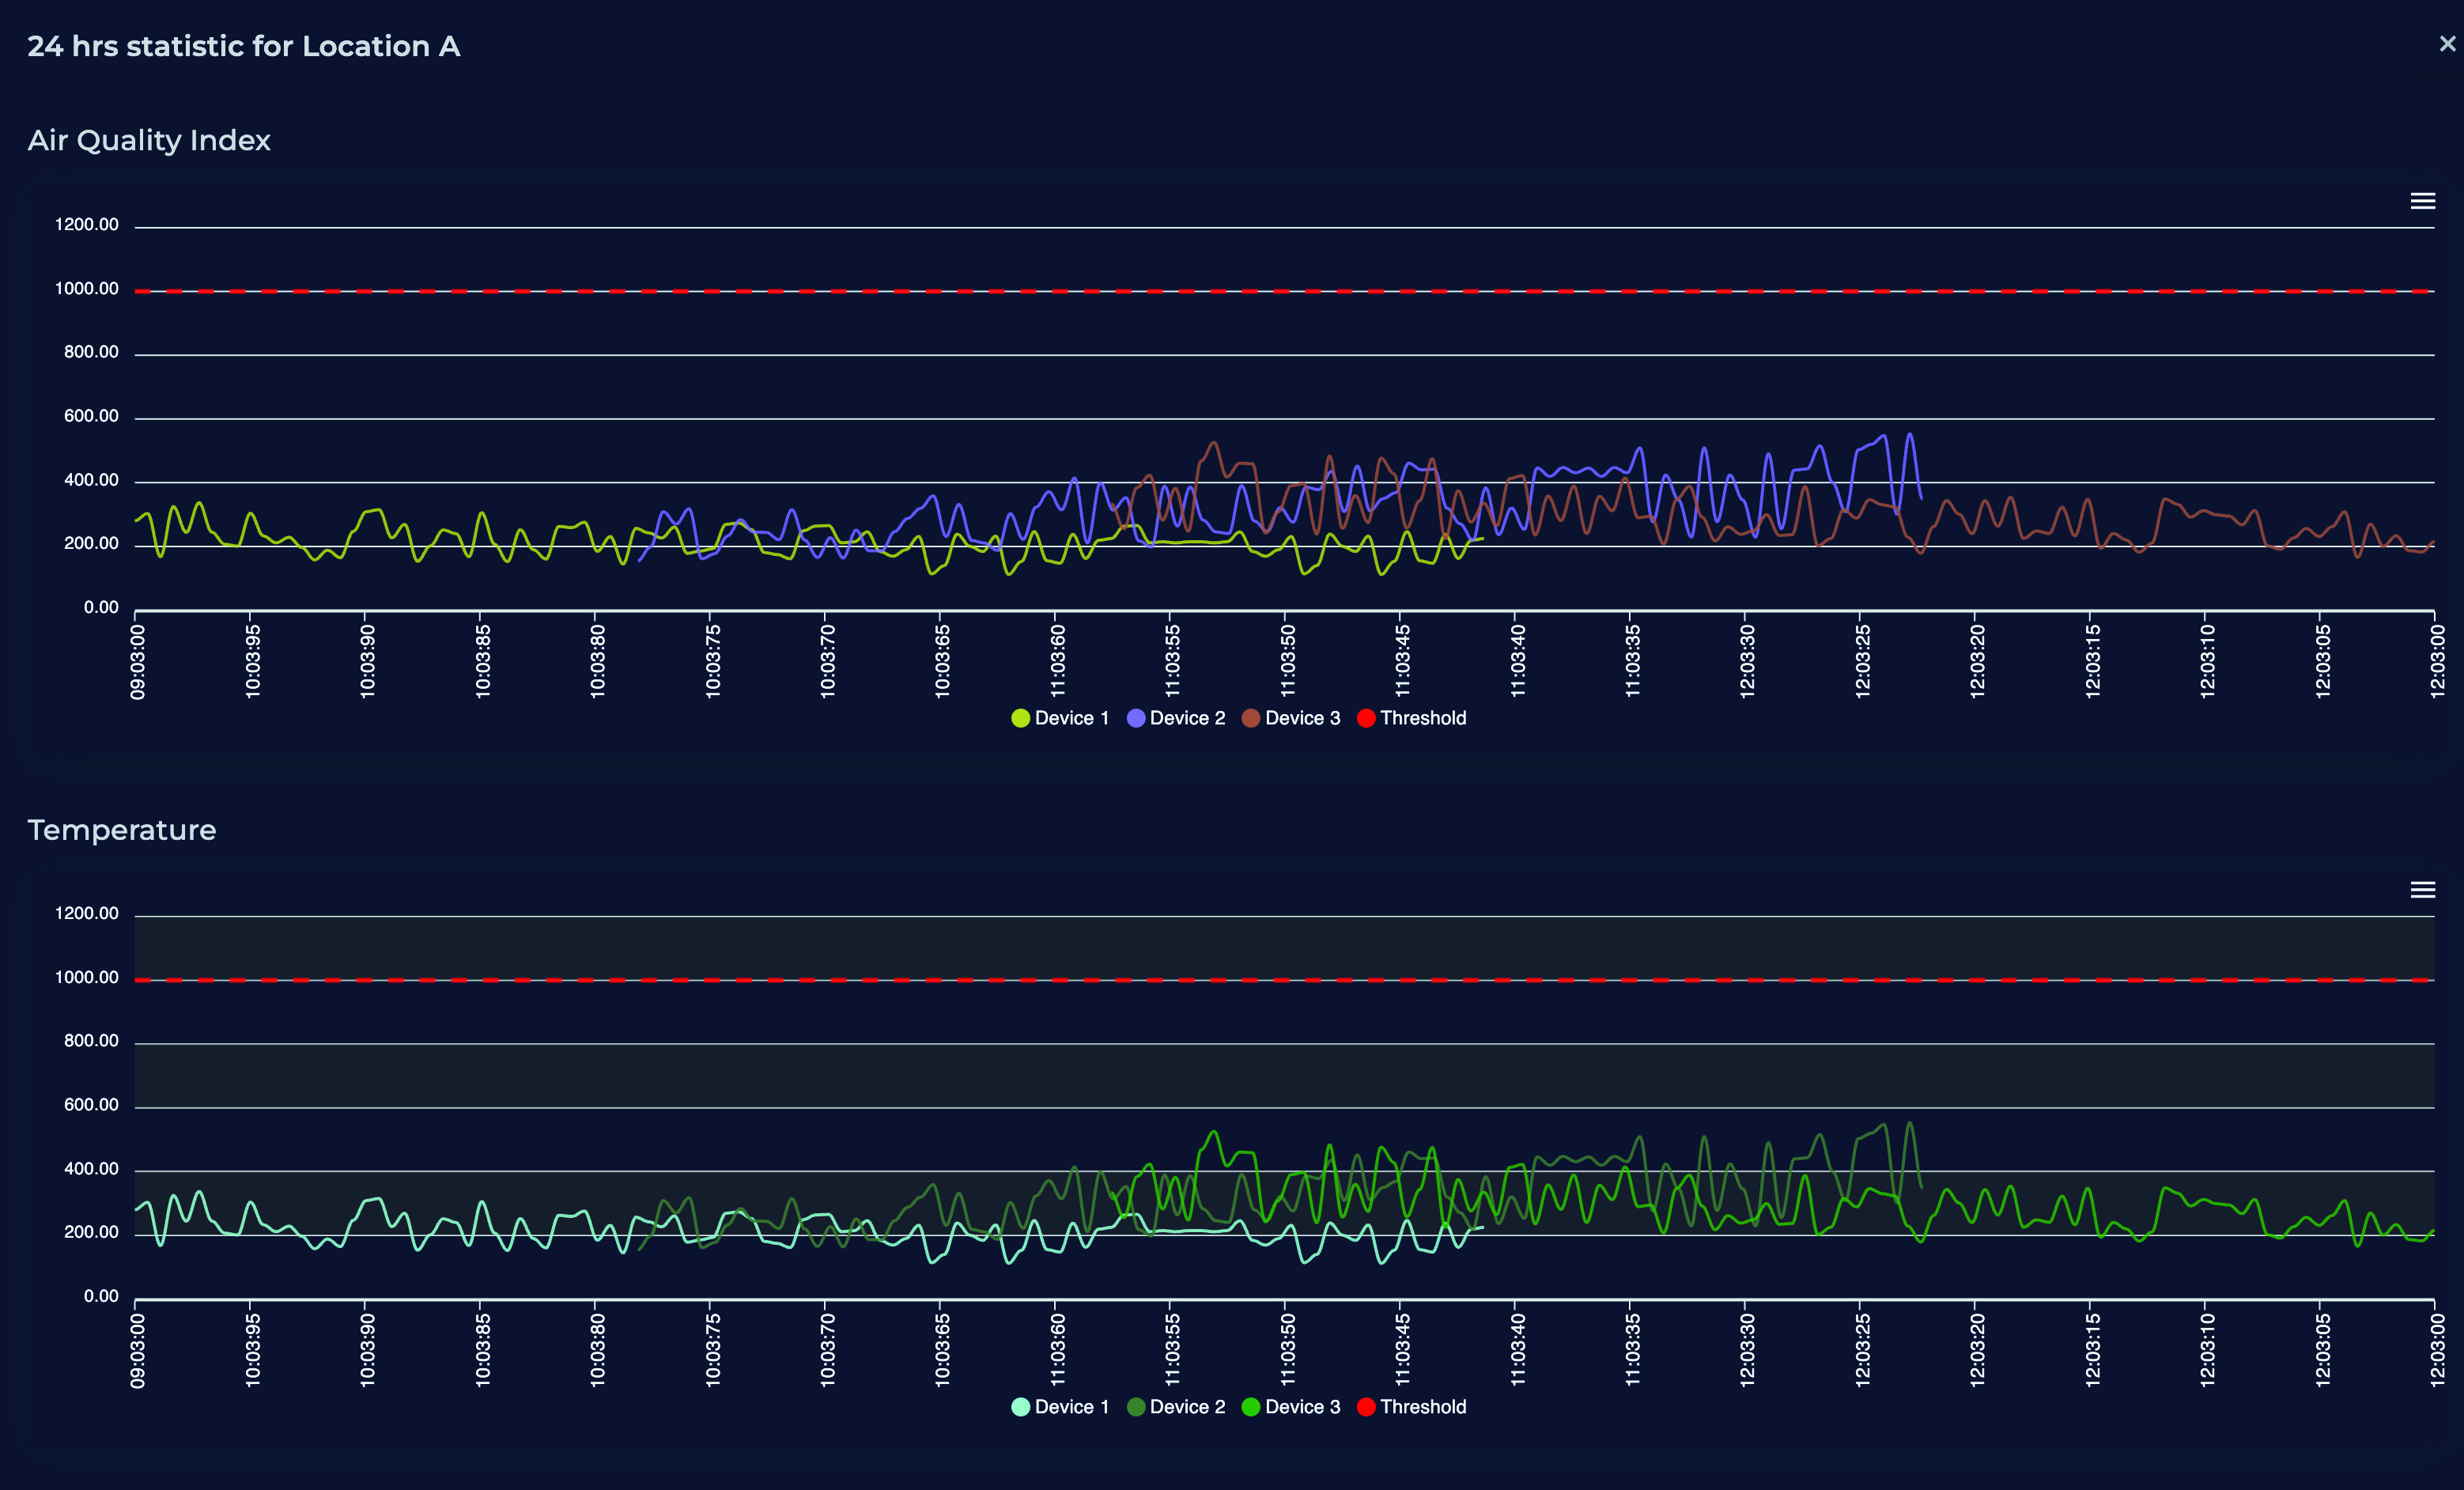
Task: Toggle Device 3 series in Temperature legend
Action: coord(1291,1407)
